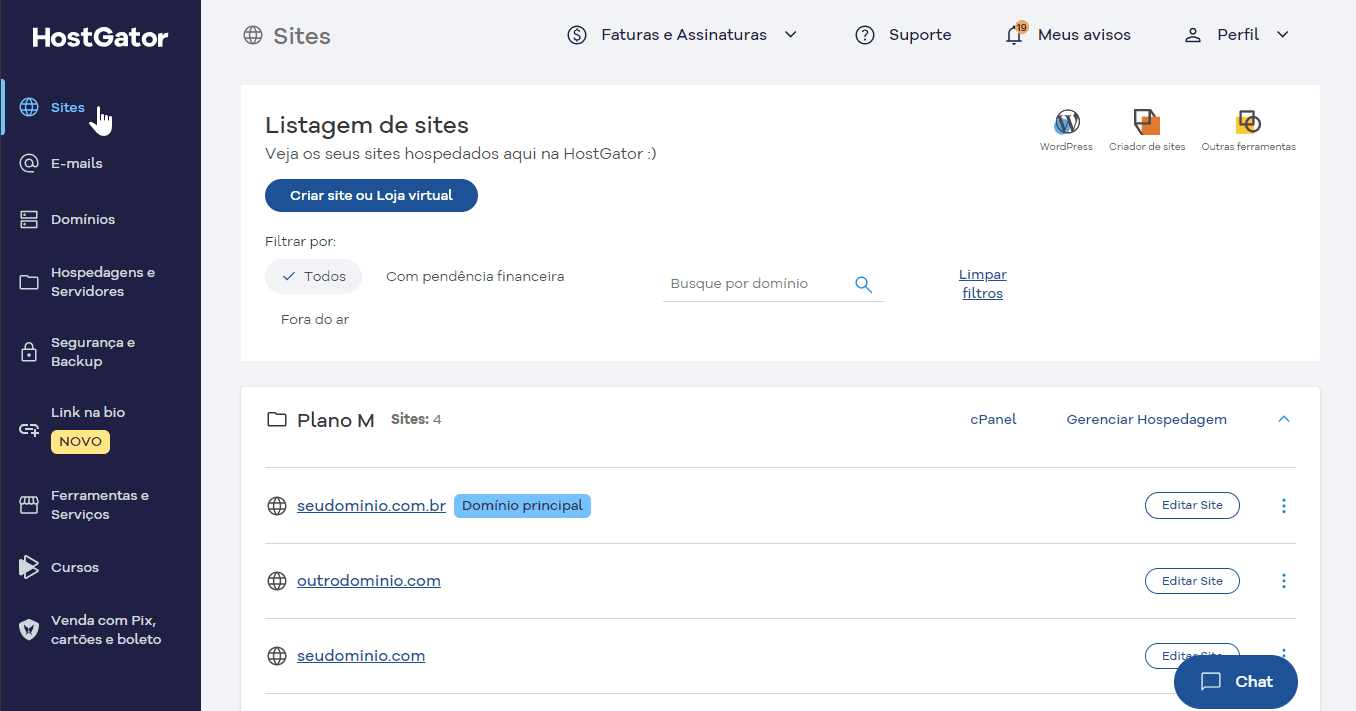Select the Fora do ar filter
1356x711 pixels.
315,320
